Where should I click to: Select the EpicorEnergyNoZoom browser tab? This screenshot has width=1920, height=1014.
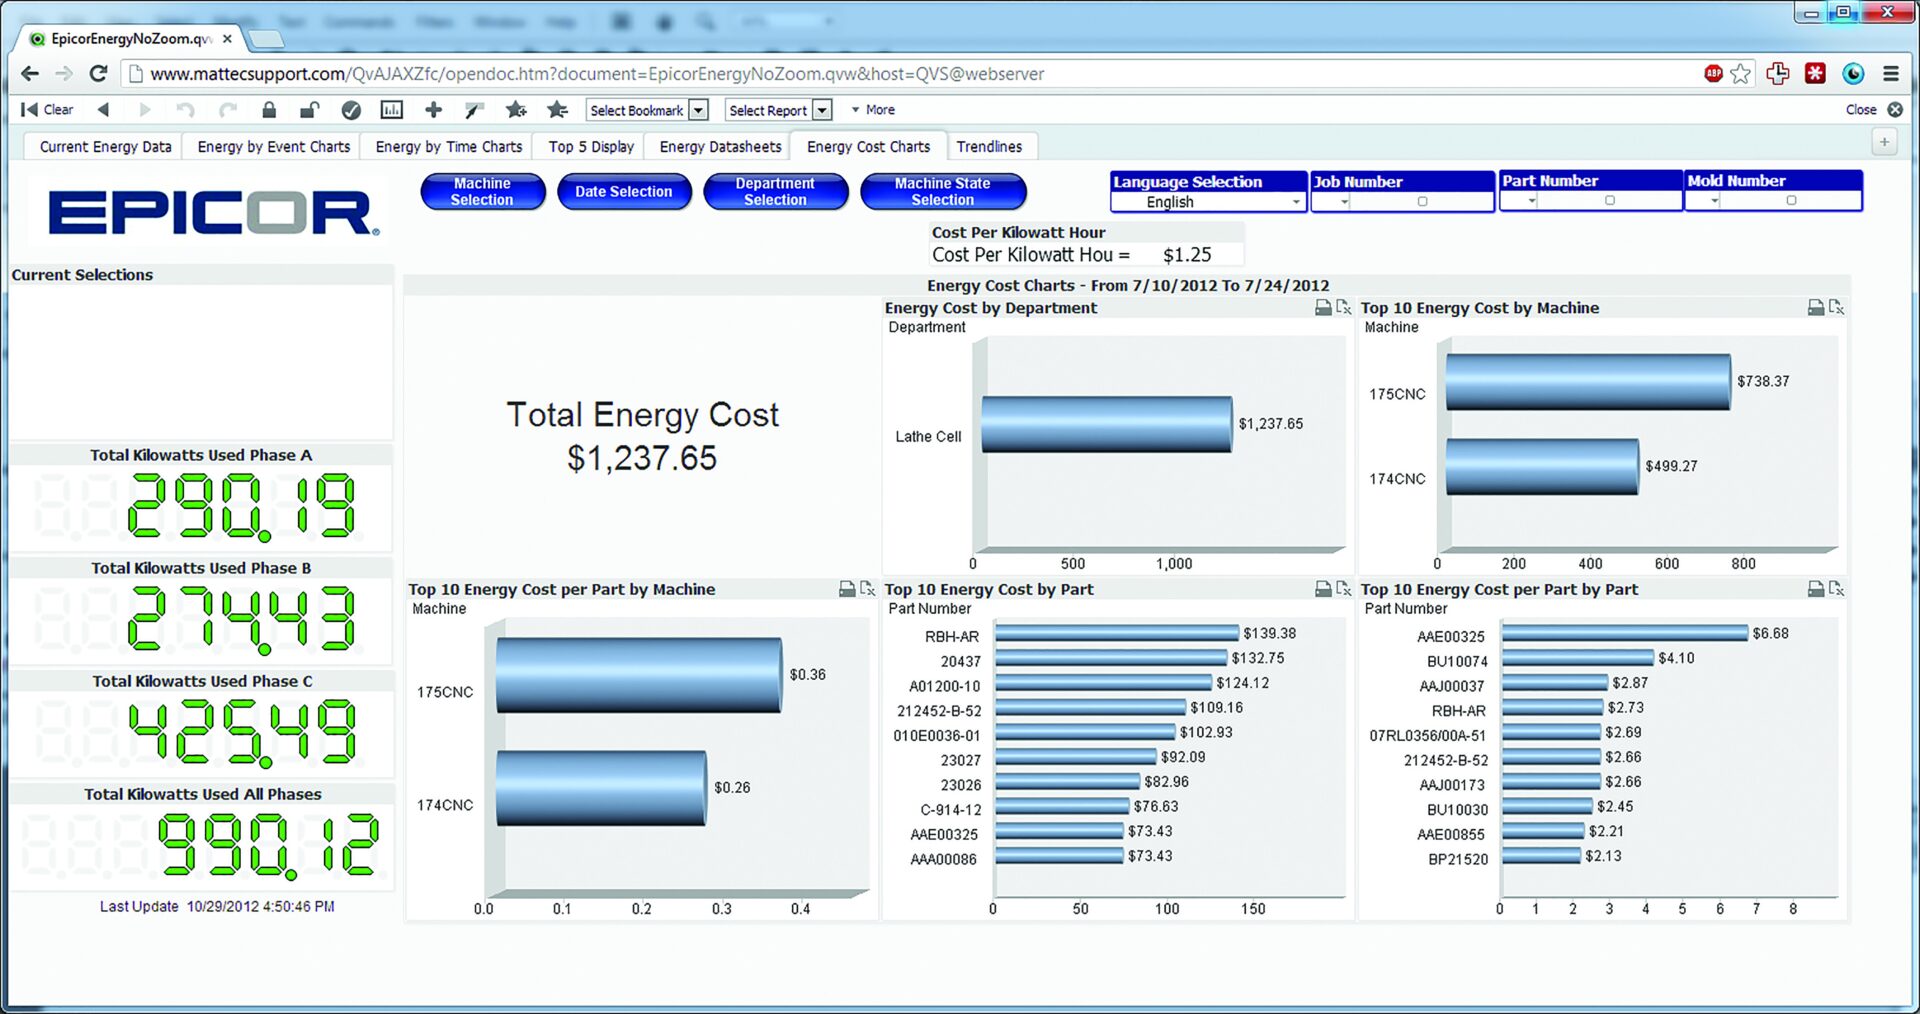click(x=130, y=39)
